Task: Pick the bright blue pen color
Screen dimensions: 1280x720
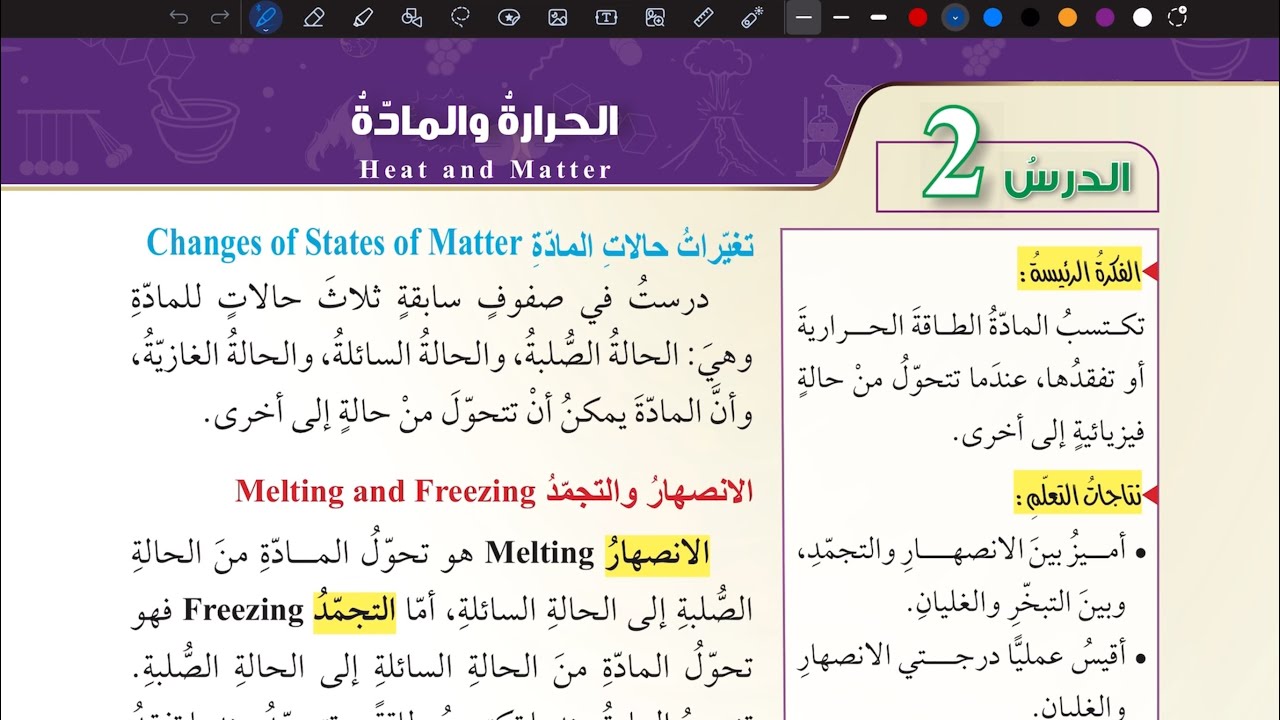Action: pyautogui.click(x=993, y=17)
